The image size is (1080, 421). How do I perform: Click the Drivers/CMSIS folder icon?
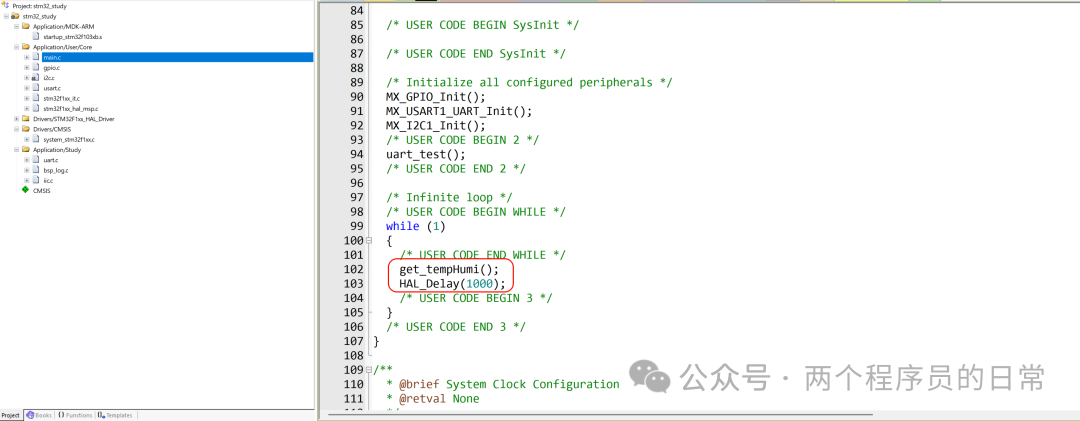25,129
